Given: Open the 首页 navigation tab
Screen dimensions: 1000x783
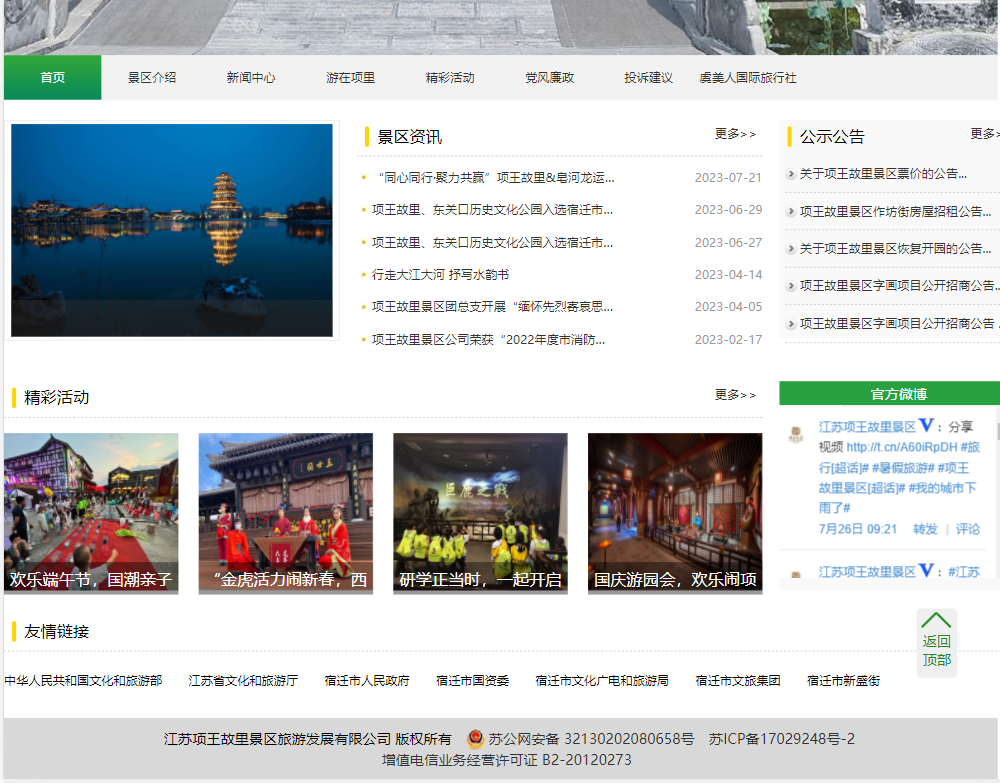Looking at the screenshot, I should coord(52,78).
